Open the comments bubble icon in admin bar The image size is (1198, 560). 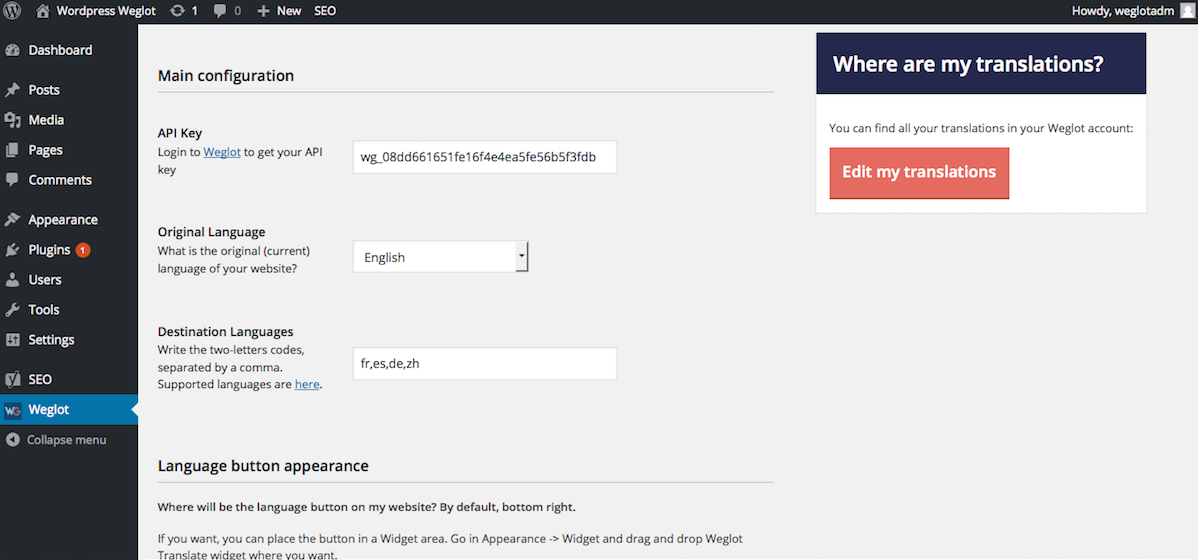[221, 11]
